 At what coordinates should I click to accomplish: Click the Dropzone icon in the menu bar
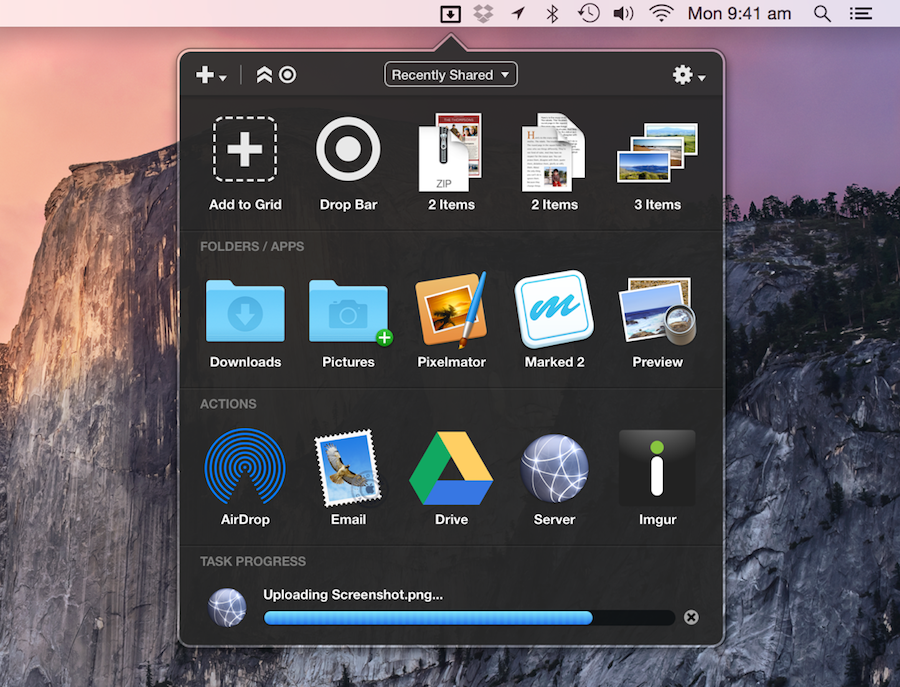click(450, 14)
